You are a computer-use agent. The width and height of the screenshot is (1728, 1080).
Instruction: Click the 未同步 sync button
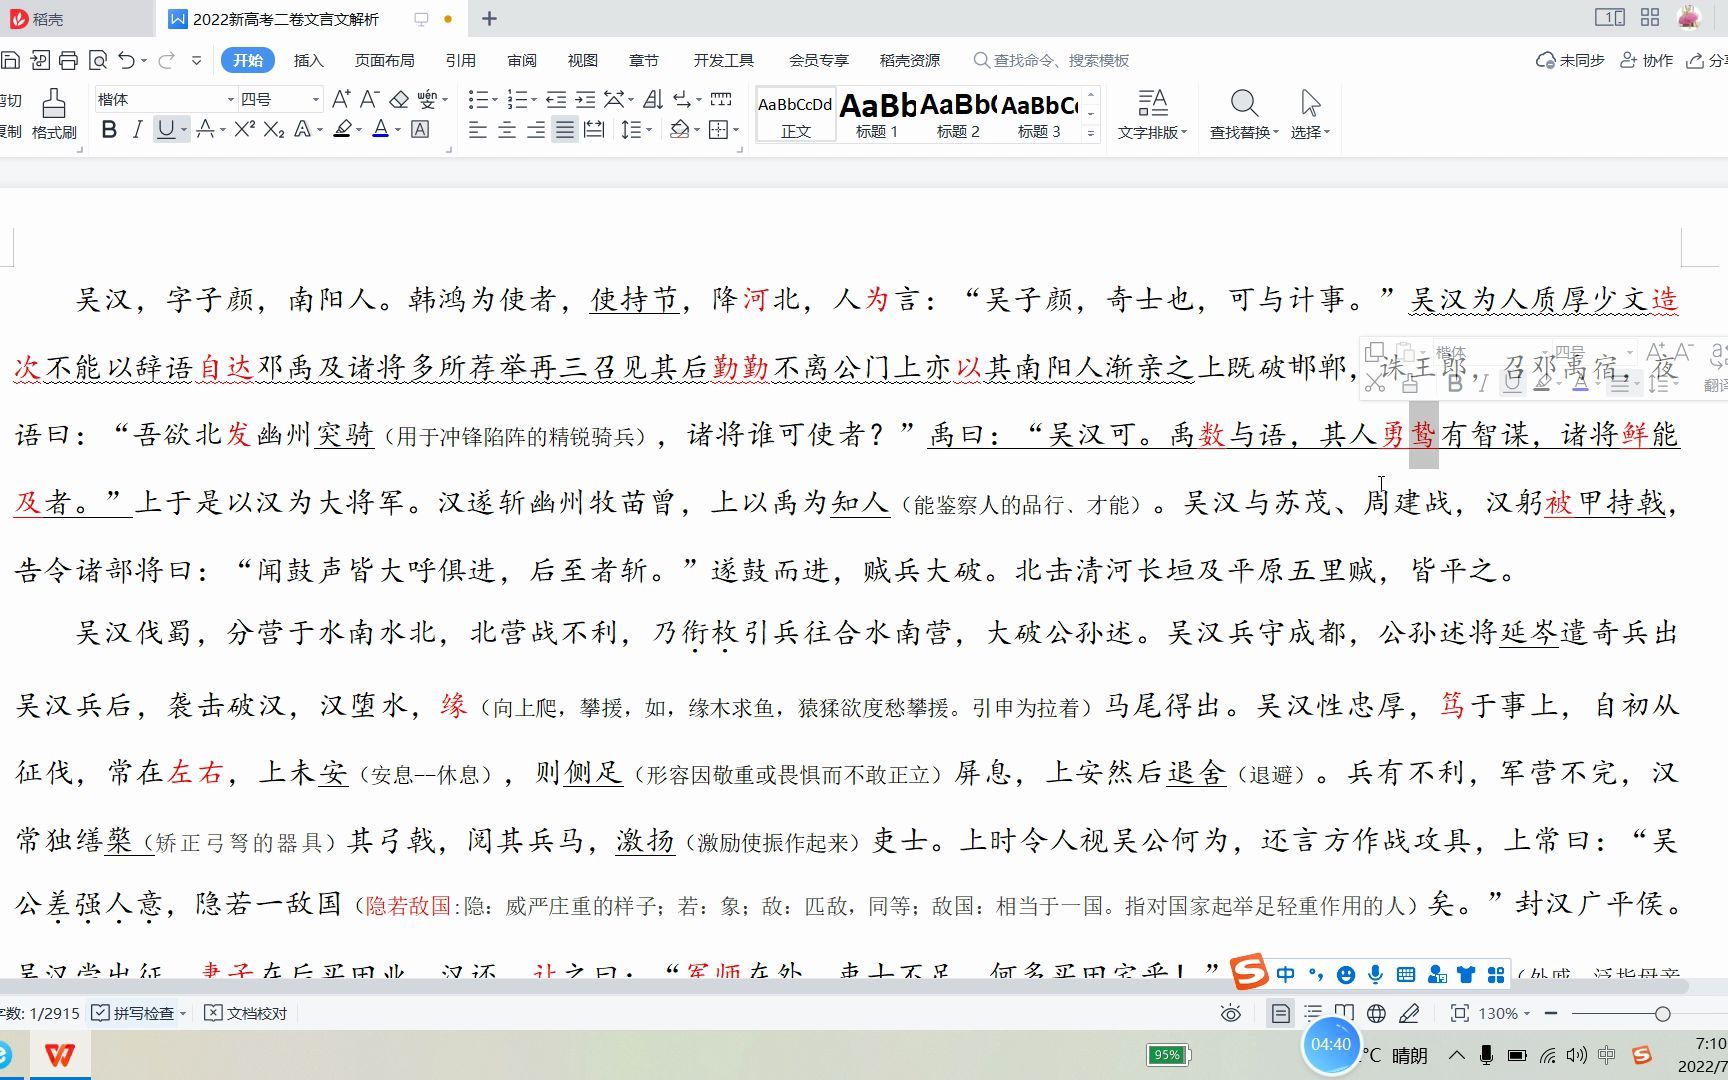(1570, 61)
